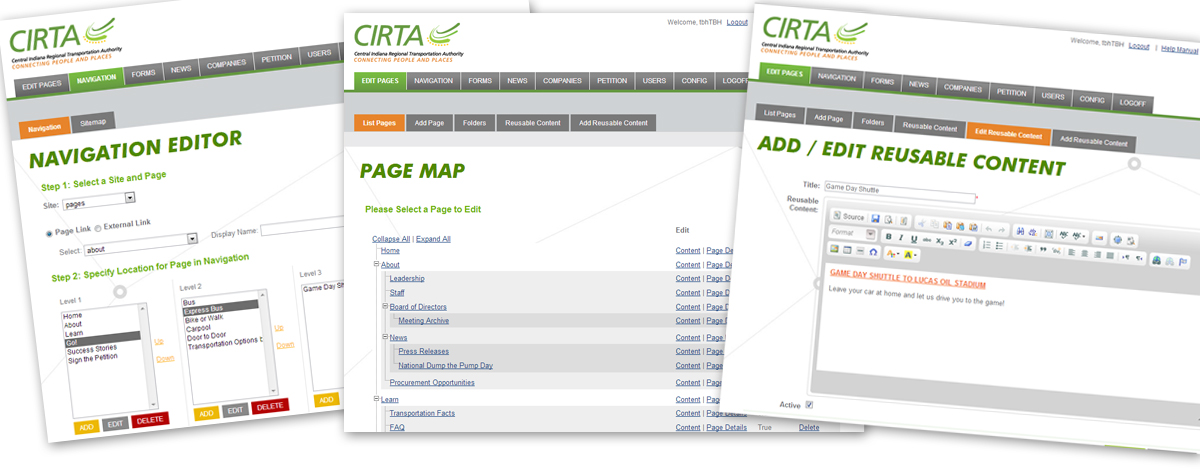Screen dimensions: 1200x471
Task: Apply Bold formatting in the editor toolbar
Action: 887,237
